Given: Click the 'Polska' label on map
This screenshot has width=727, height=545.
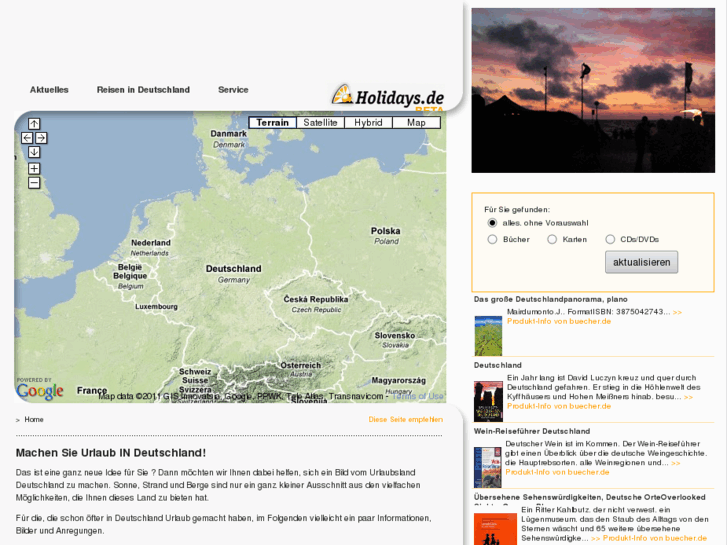Looking at the screenshot, I should pyautogui.click(x=385, y=231).
